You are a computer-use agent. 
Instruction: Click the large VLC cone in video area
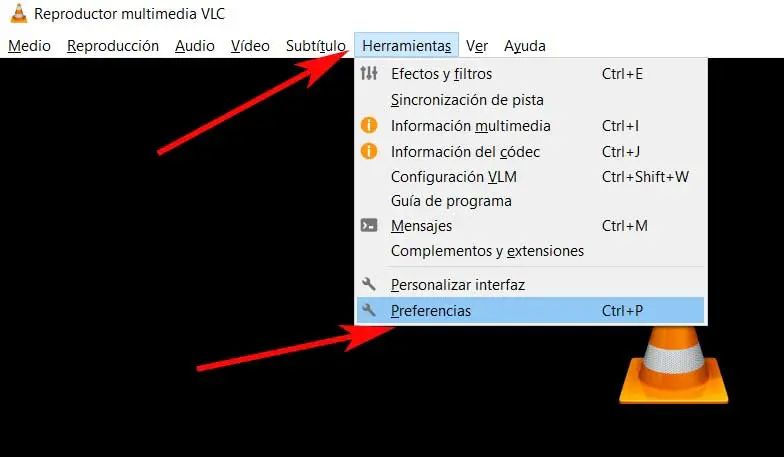(674, 365)
